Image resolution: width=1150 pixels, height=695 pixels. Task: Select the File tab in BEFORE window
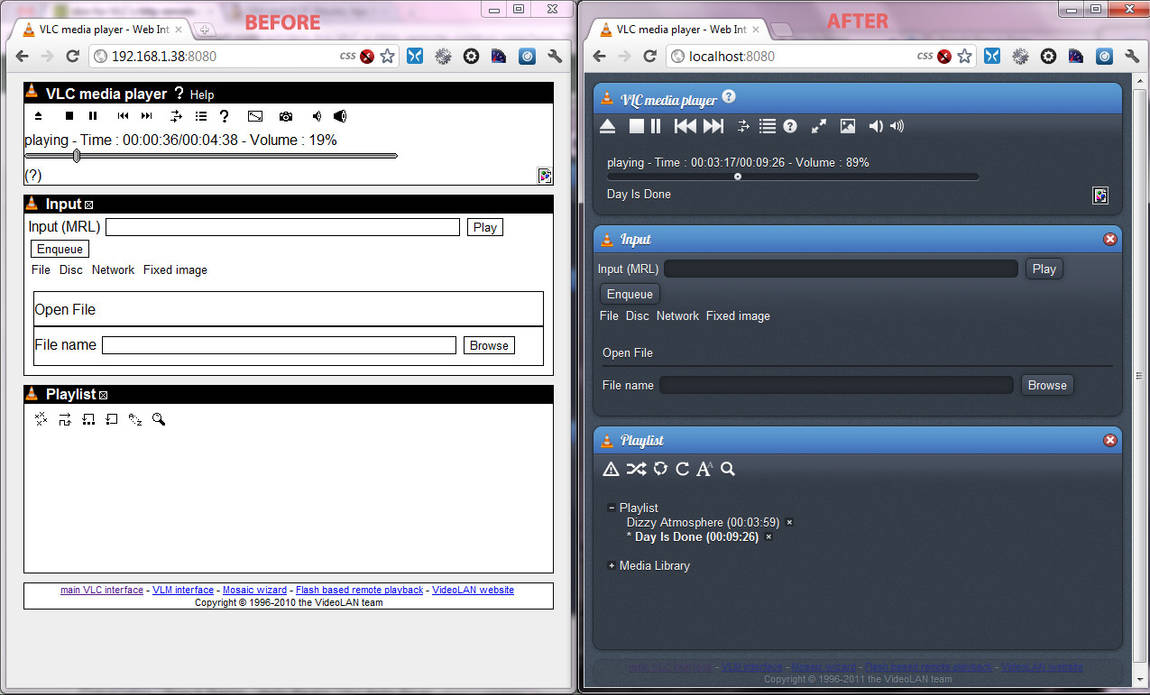click(41, 270)
